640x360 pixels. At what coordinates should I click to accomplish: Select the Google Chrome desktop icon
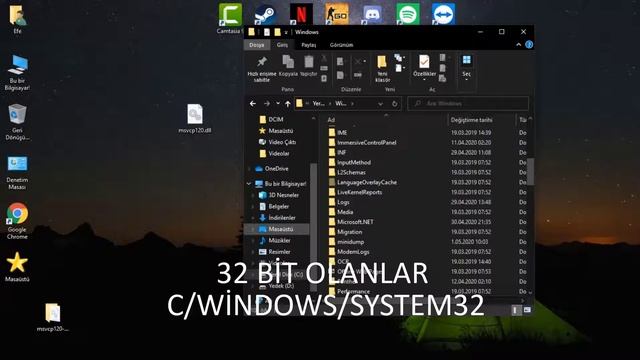pyautogui.click(x=17, y=221)
